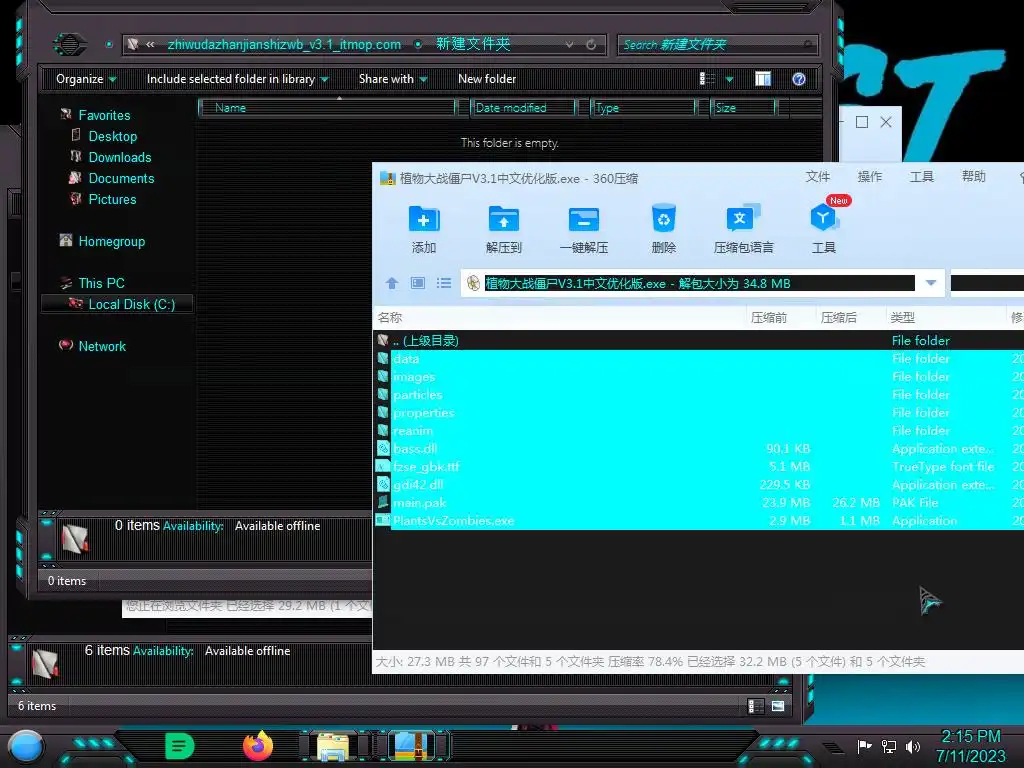Sort Explorer by Name column

tap(327, 108)
